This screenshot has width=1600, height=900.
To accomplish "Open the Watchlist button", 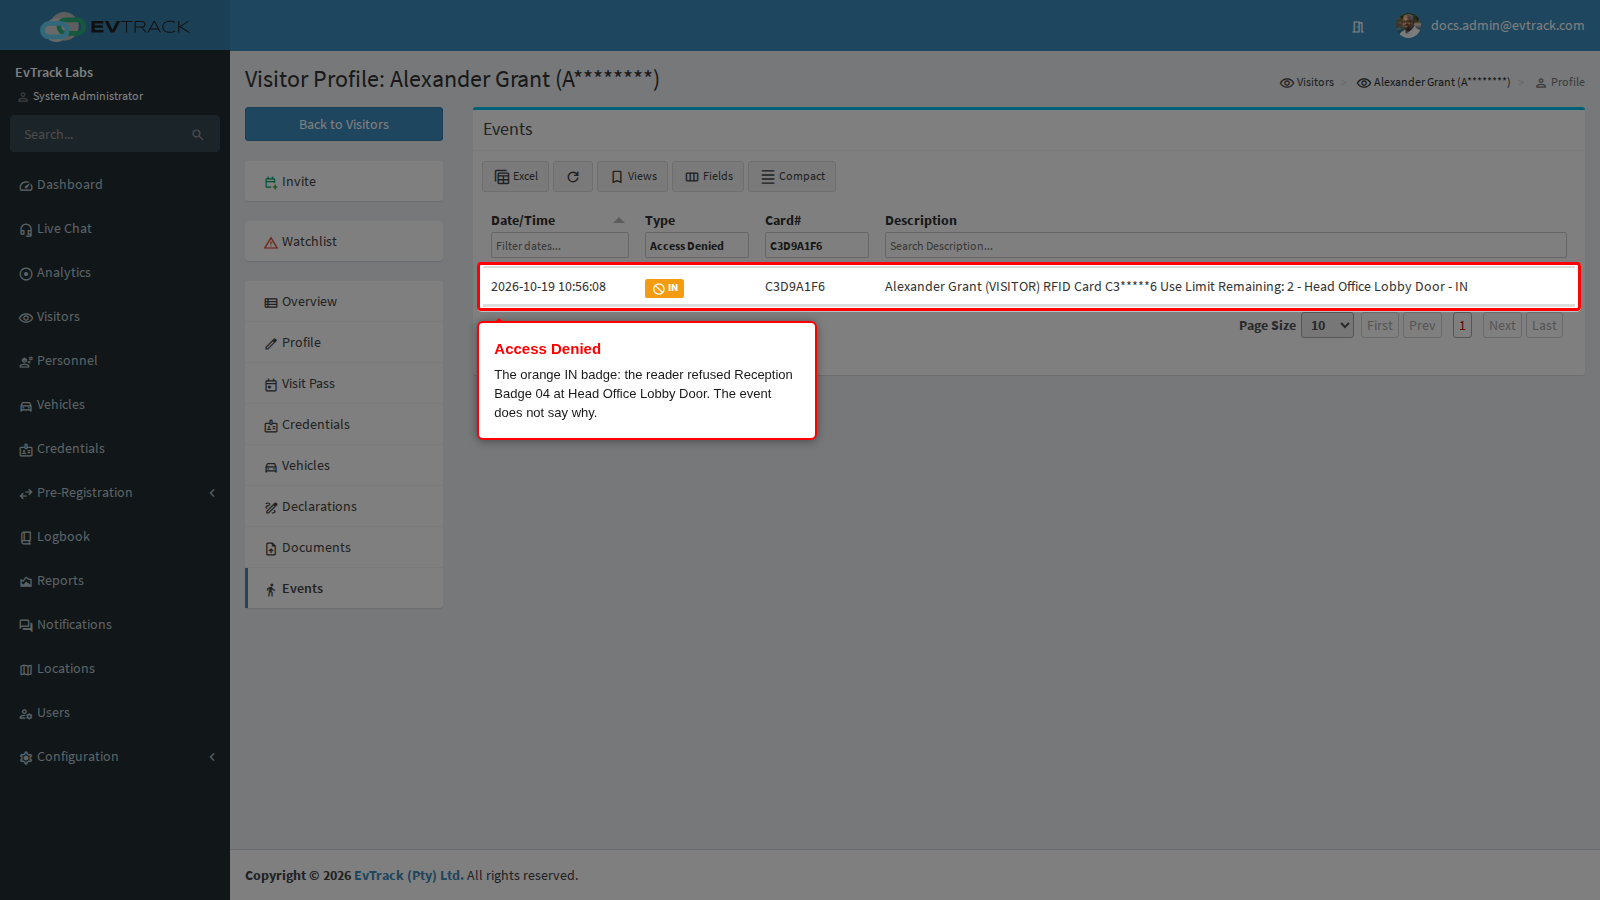I will (344, 242).
